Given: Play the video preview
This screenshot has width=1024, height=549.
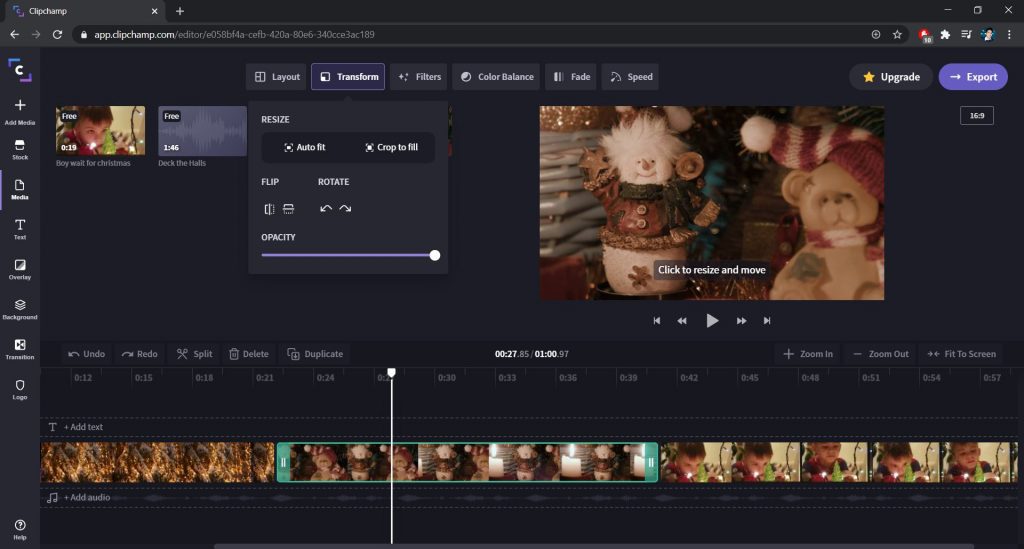Looking at the screenshot, I should pyautogui.click(x=712, y=321).
